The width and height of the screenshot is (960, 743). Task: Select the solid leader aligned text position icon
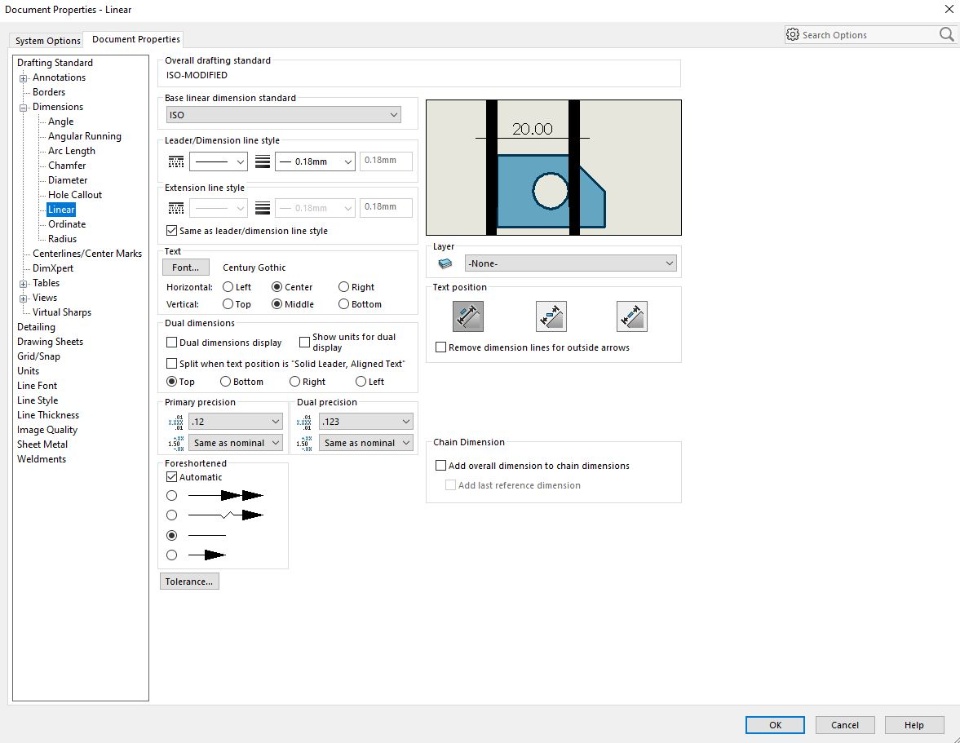(x=468, y=316)
